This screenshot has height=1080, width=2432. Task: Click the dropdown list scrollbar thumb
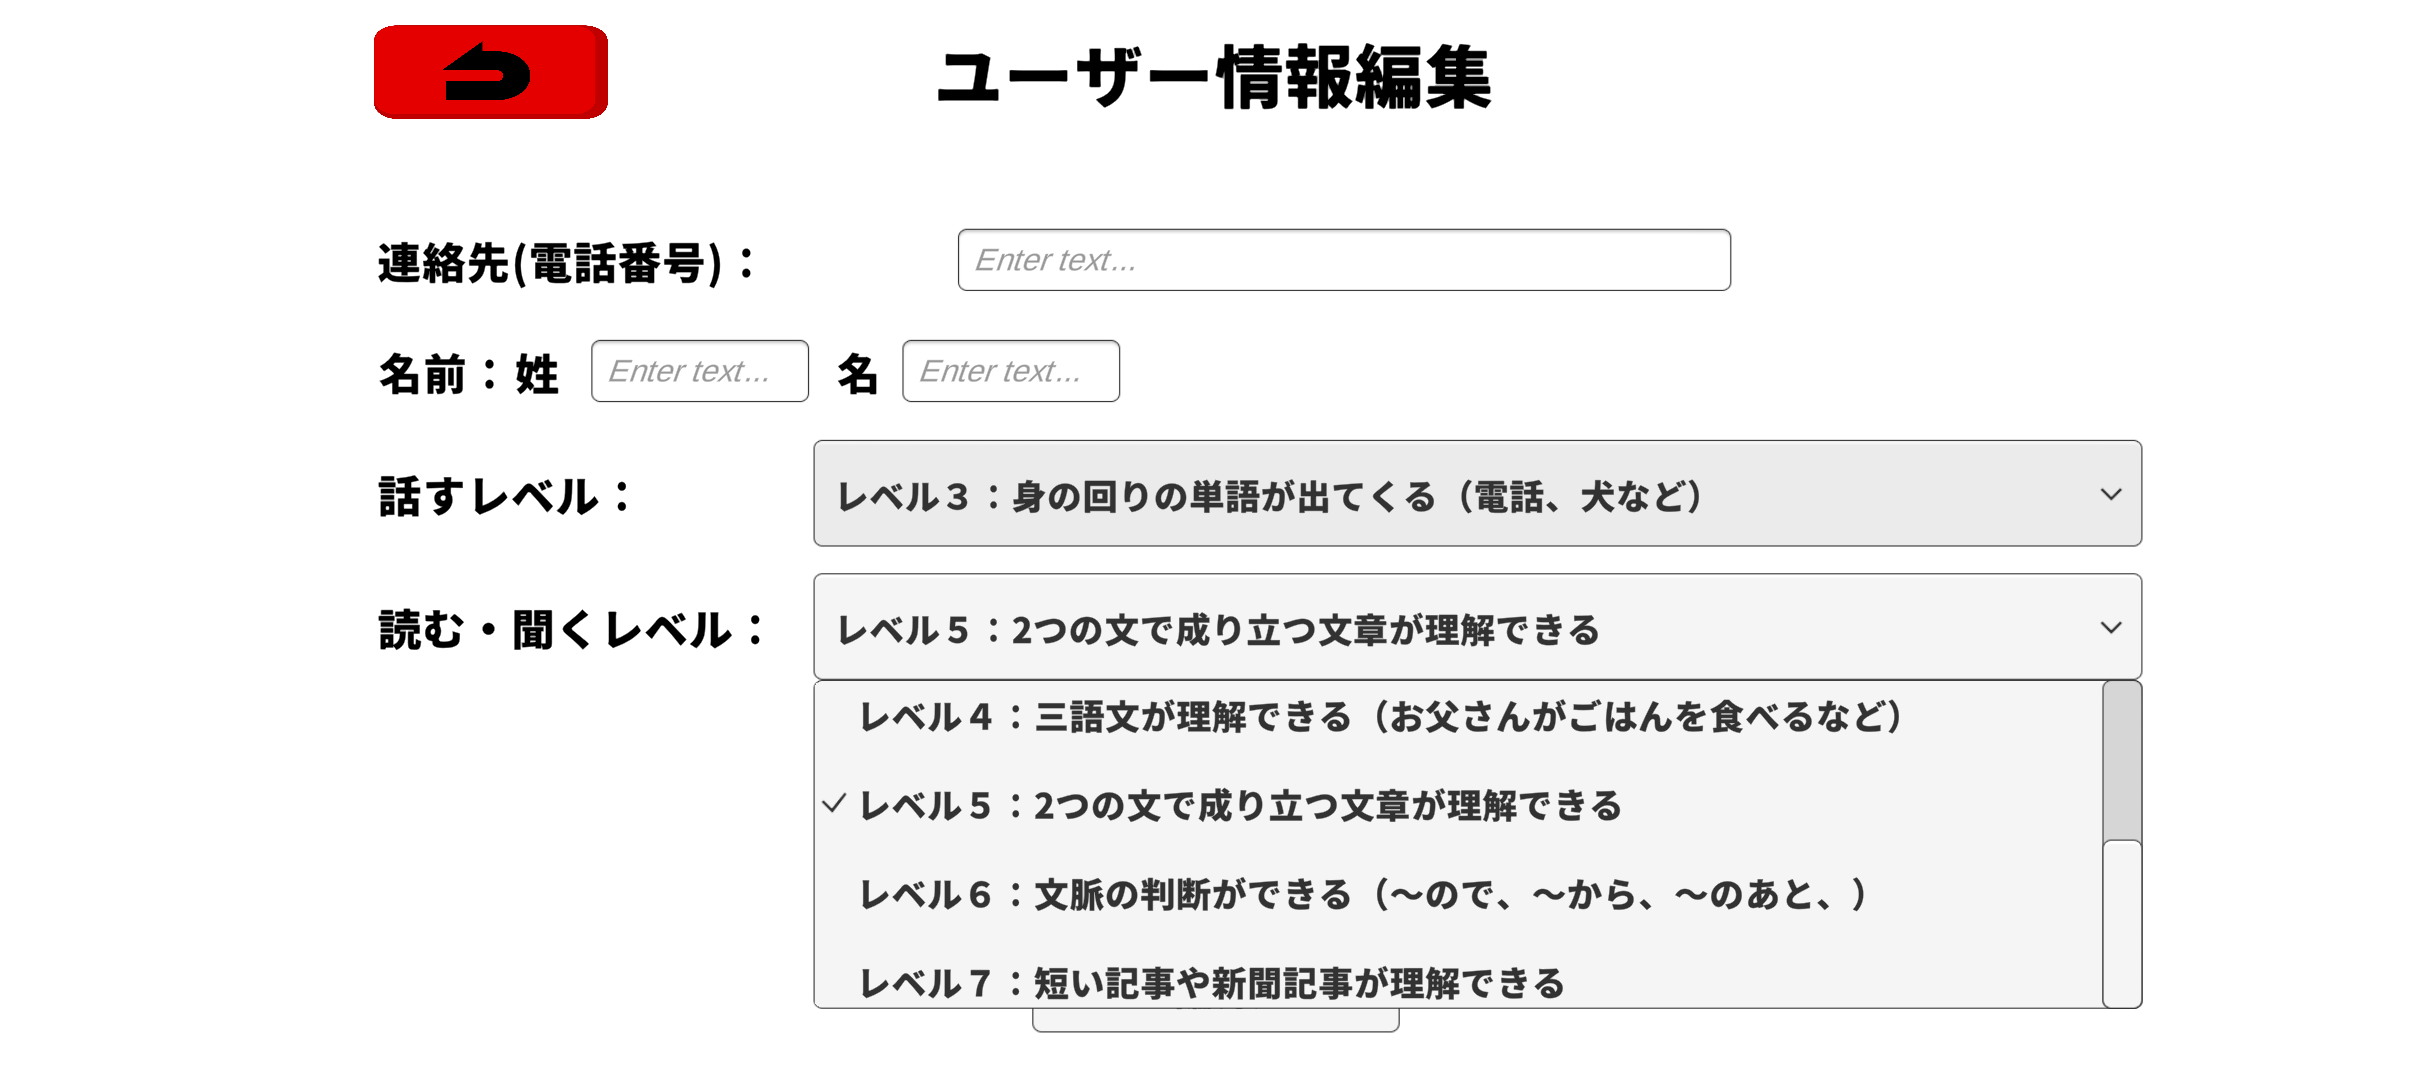pos(2121,762)
